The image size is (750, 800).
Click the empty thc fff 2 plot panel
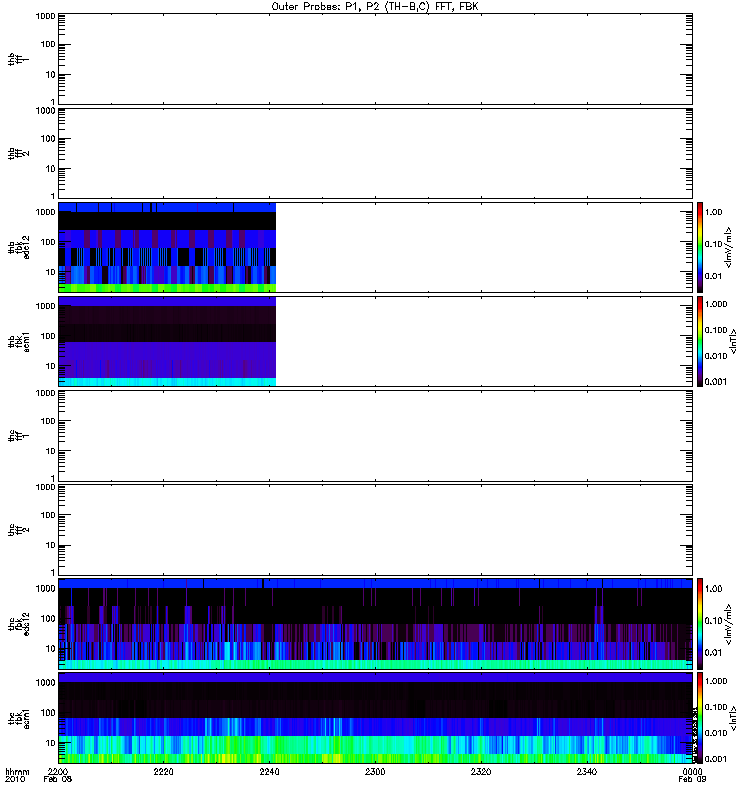pyautogui.click(x=375, y=530)
